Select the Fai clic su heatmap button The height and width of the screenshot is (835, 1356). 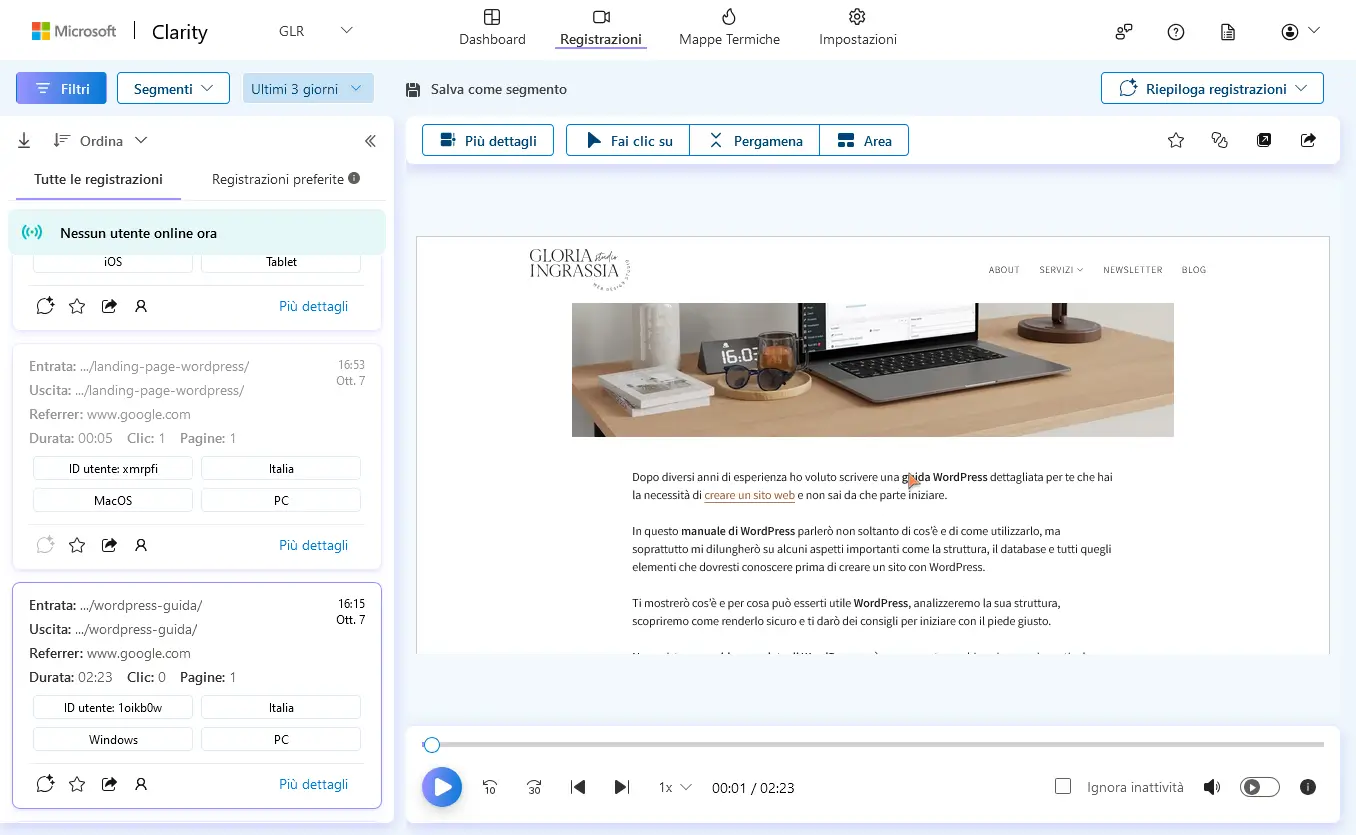point(628,140)
